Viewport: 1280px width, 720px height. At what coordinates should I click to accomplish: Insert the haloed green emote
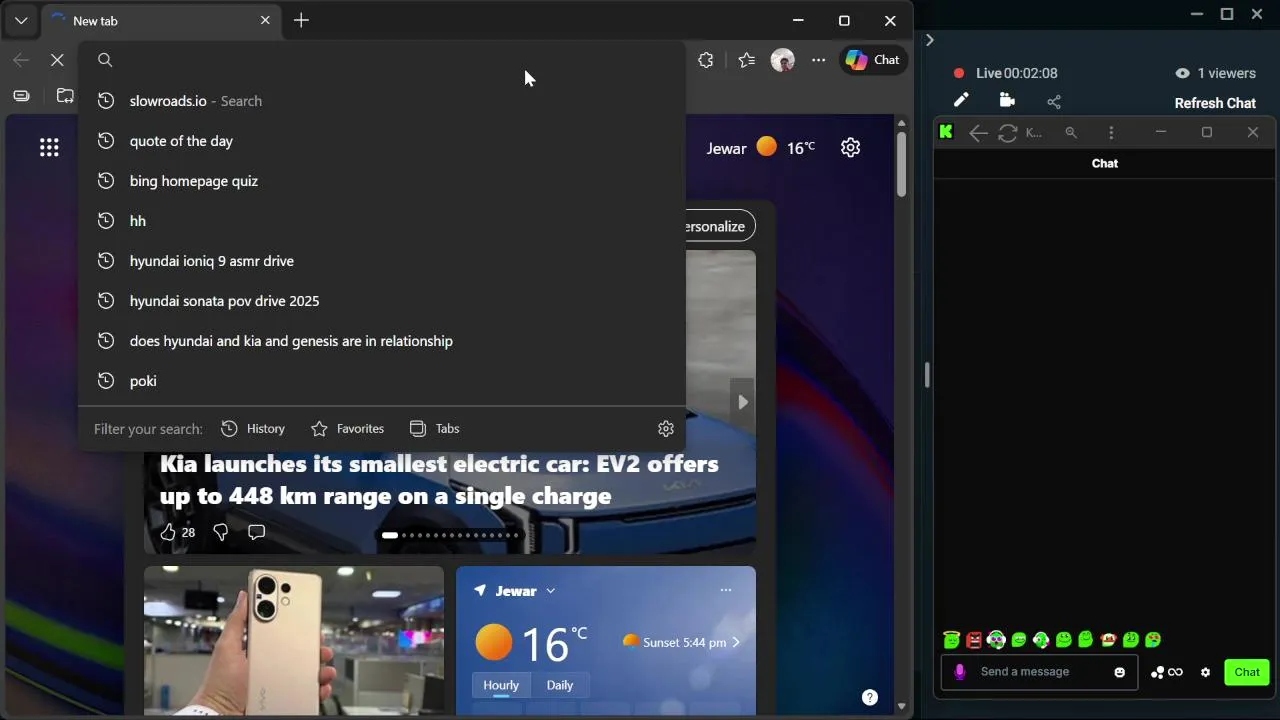click(x=951, y=639)
